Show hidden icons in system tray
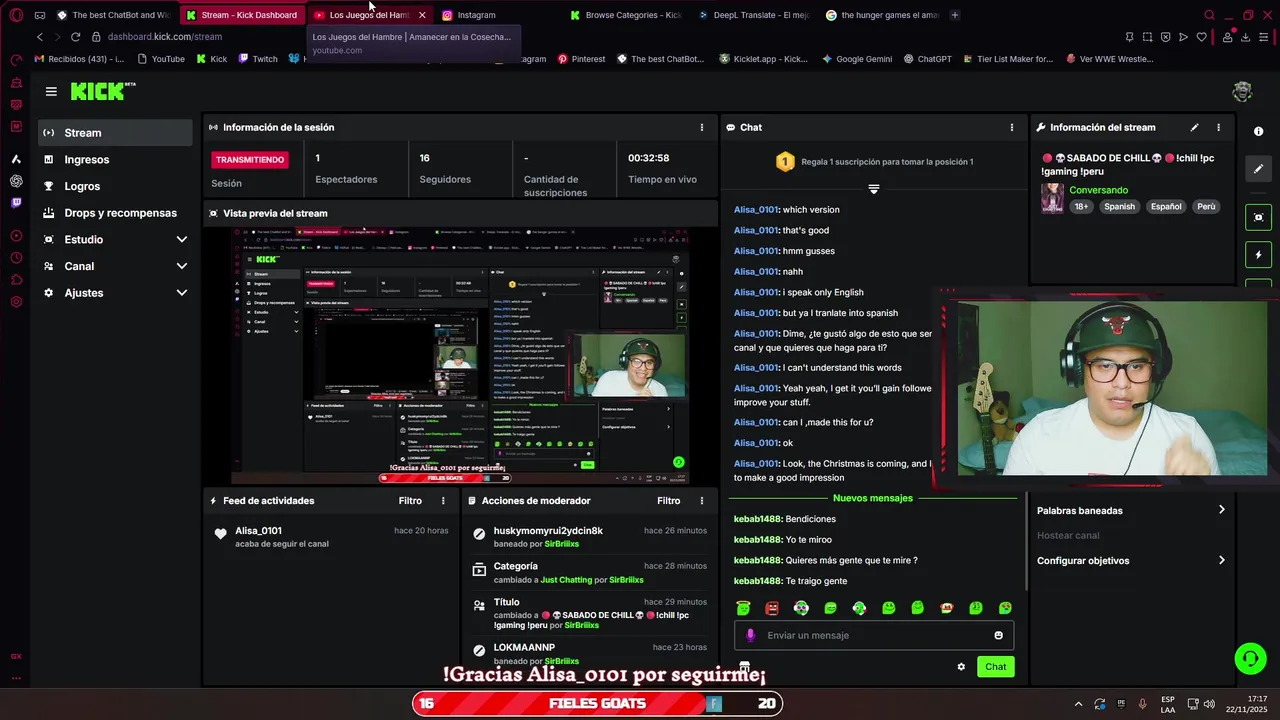 coord(1078,704)
